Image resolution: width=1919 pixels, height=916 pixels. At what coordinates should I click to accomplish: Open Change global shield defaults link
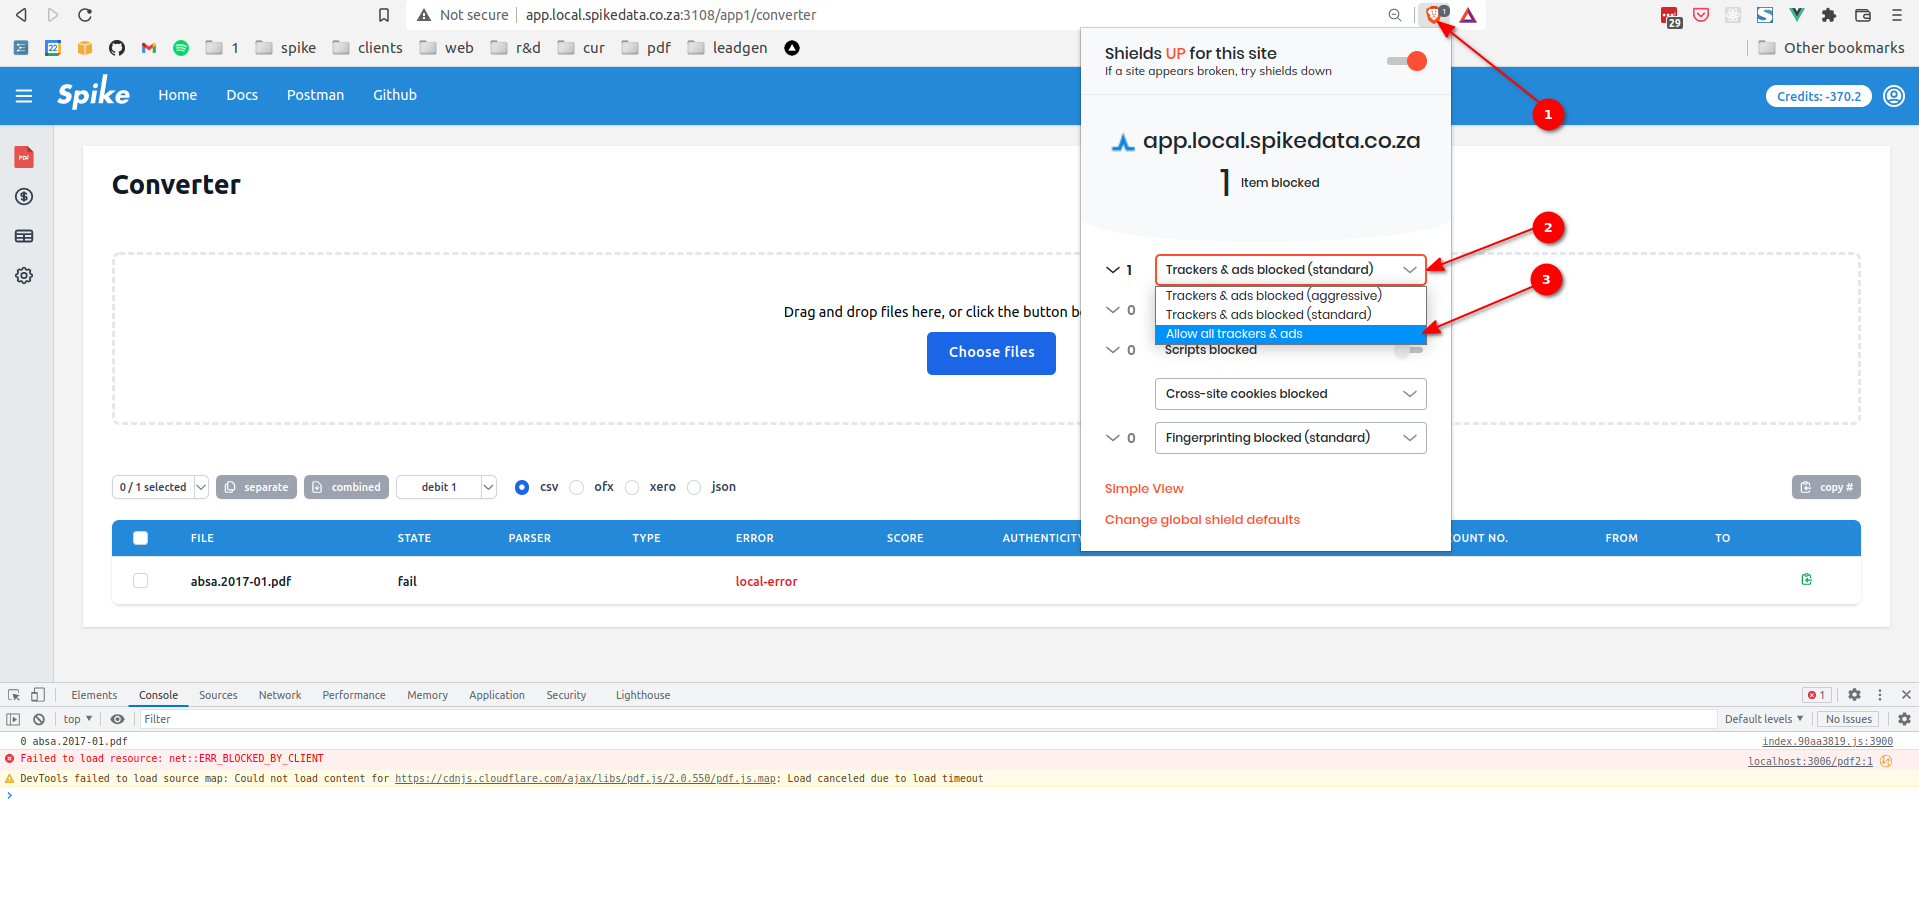(1202, 520)
